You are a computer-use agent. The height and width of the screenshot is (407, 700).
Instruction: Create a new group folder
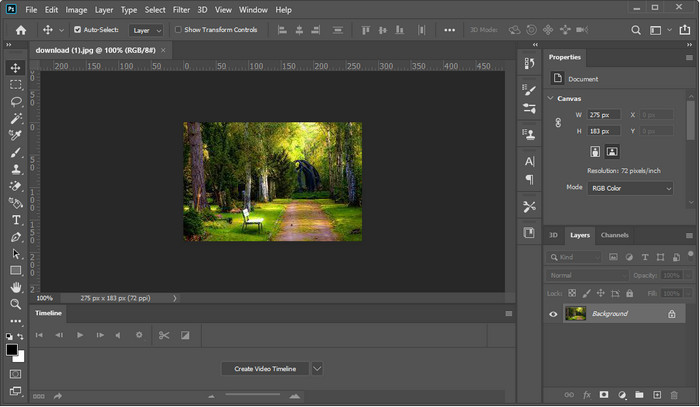639,395
